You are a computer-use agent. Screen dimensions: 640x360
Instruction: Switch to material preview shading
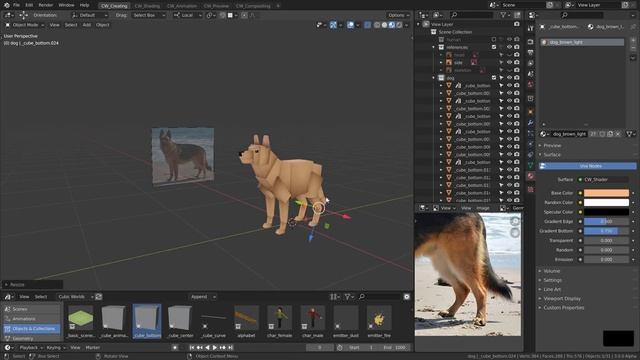pos(391,25)
